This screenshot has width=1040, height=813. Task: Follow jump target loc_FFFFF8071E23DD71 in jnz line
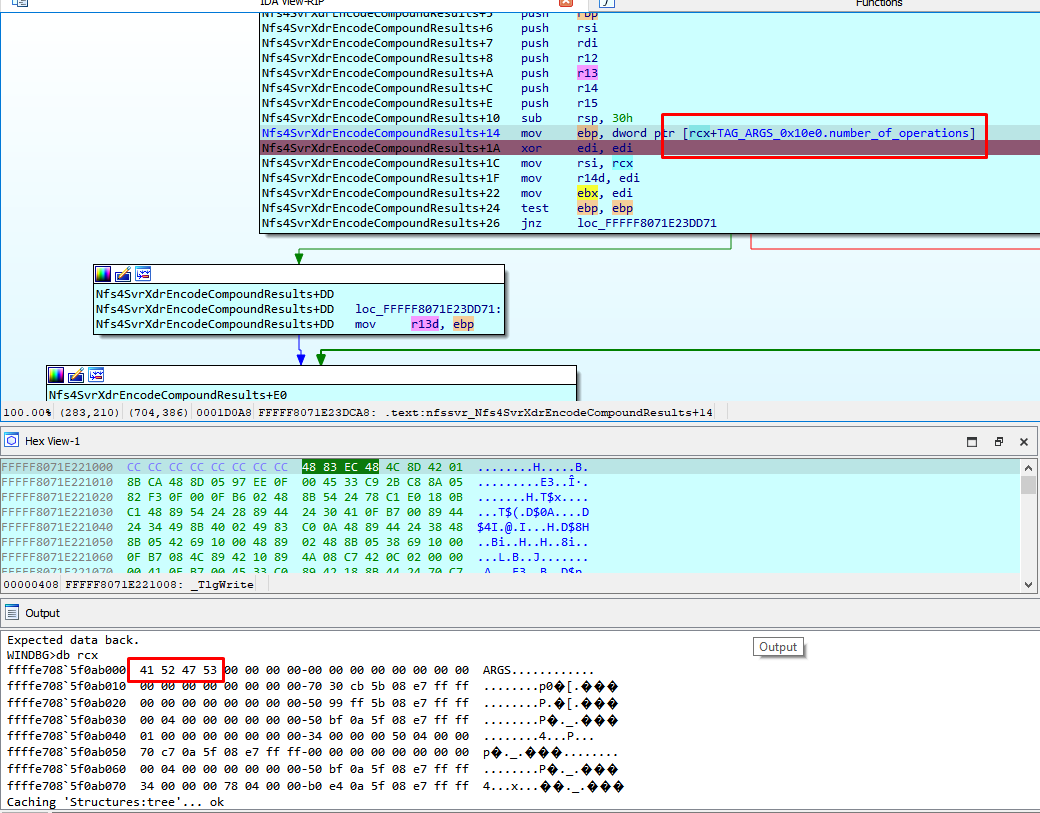click(647, 223)
